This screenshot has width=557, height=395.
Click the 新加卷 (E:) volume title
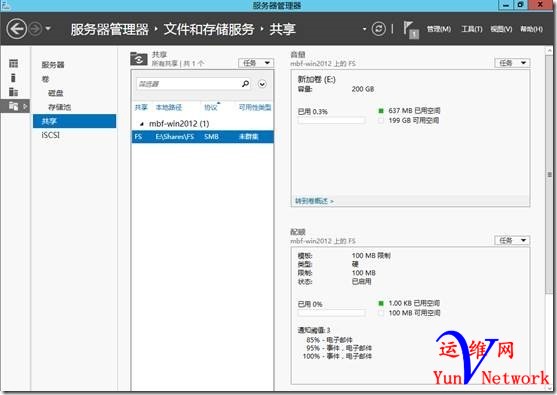point(317,79)
